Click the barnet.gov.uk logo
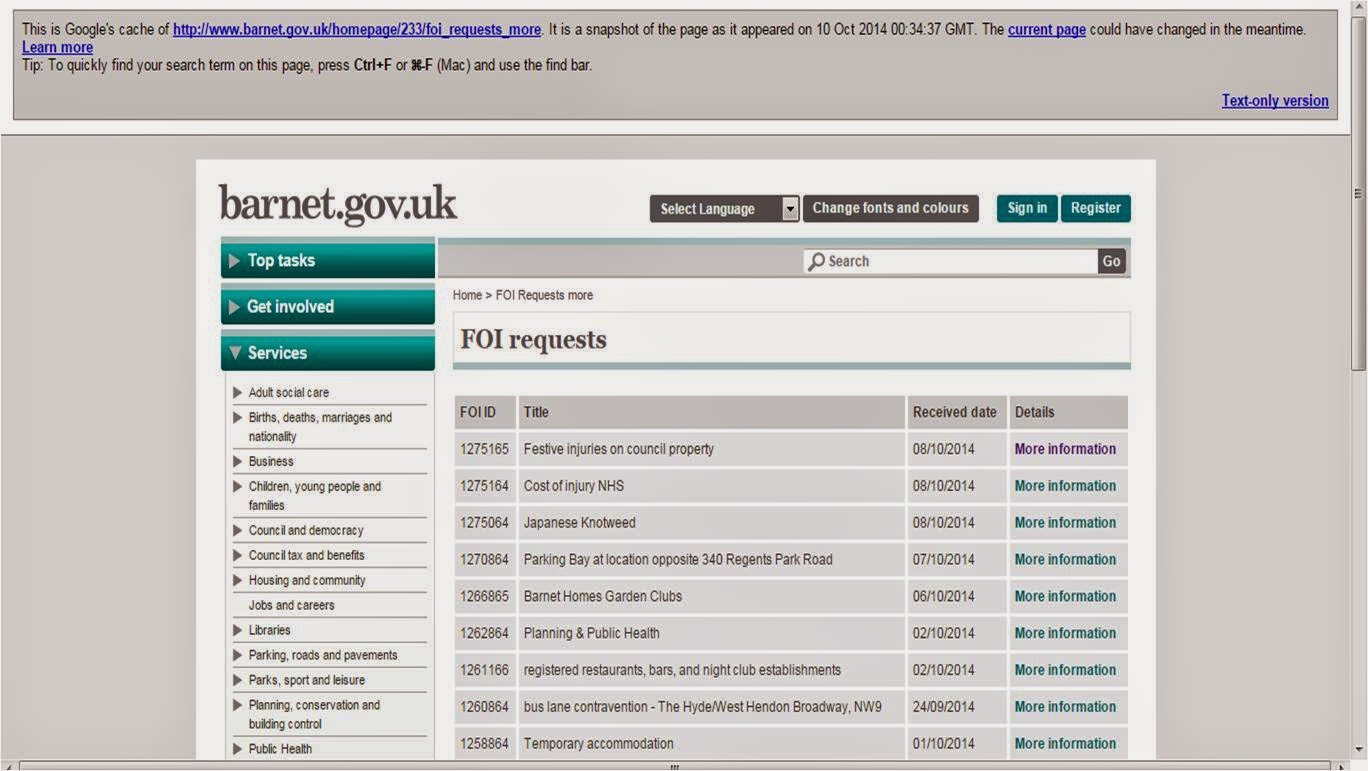 point(338,204)
